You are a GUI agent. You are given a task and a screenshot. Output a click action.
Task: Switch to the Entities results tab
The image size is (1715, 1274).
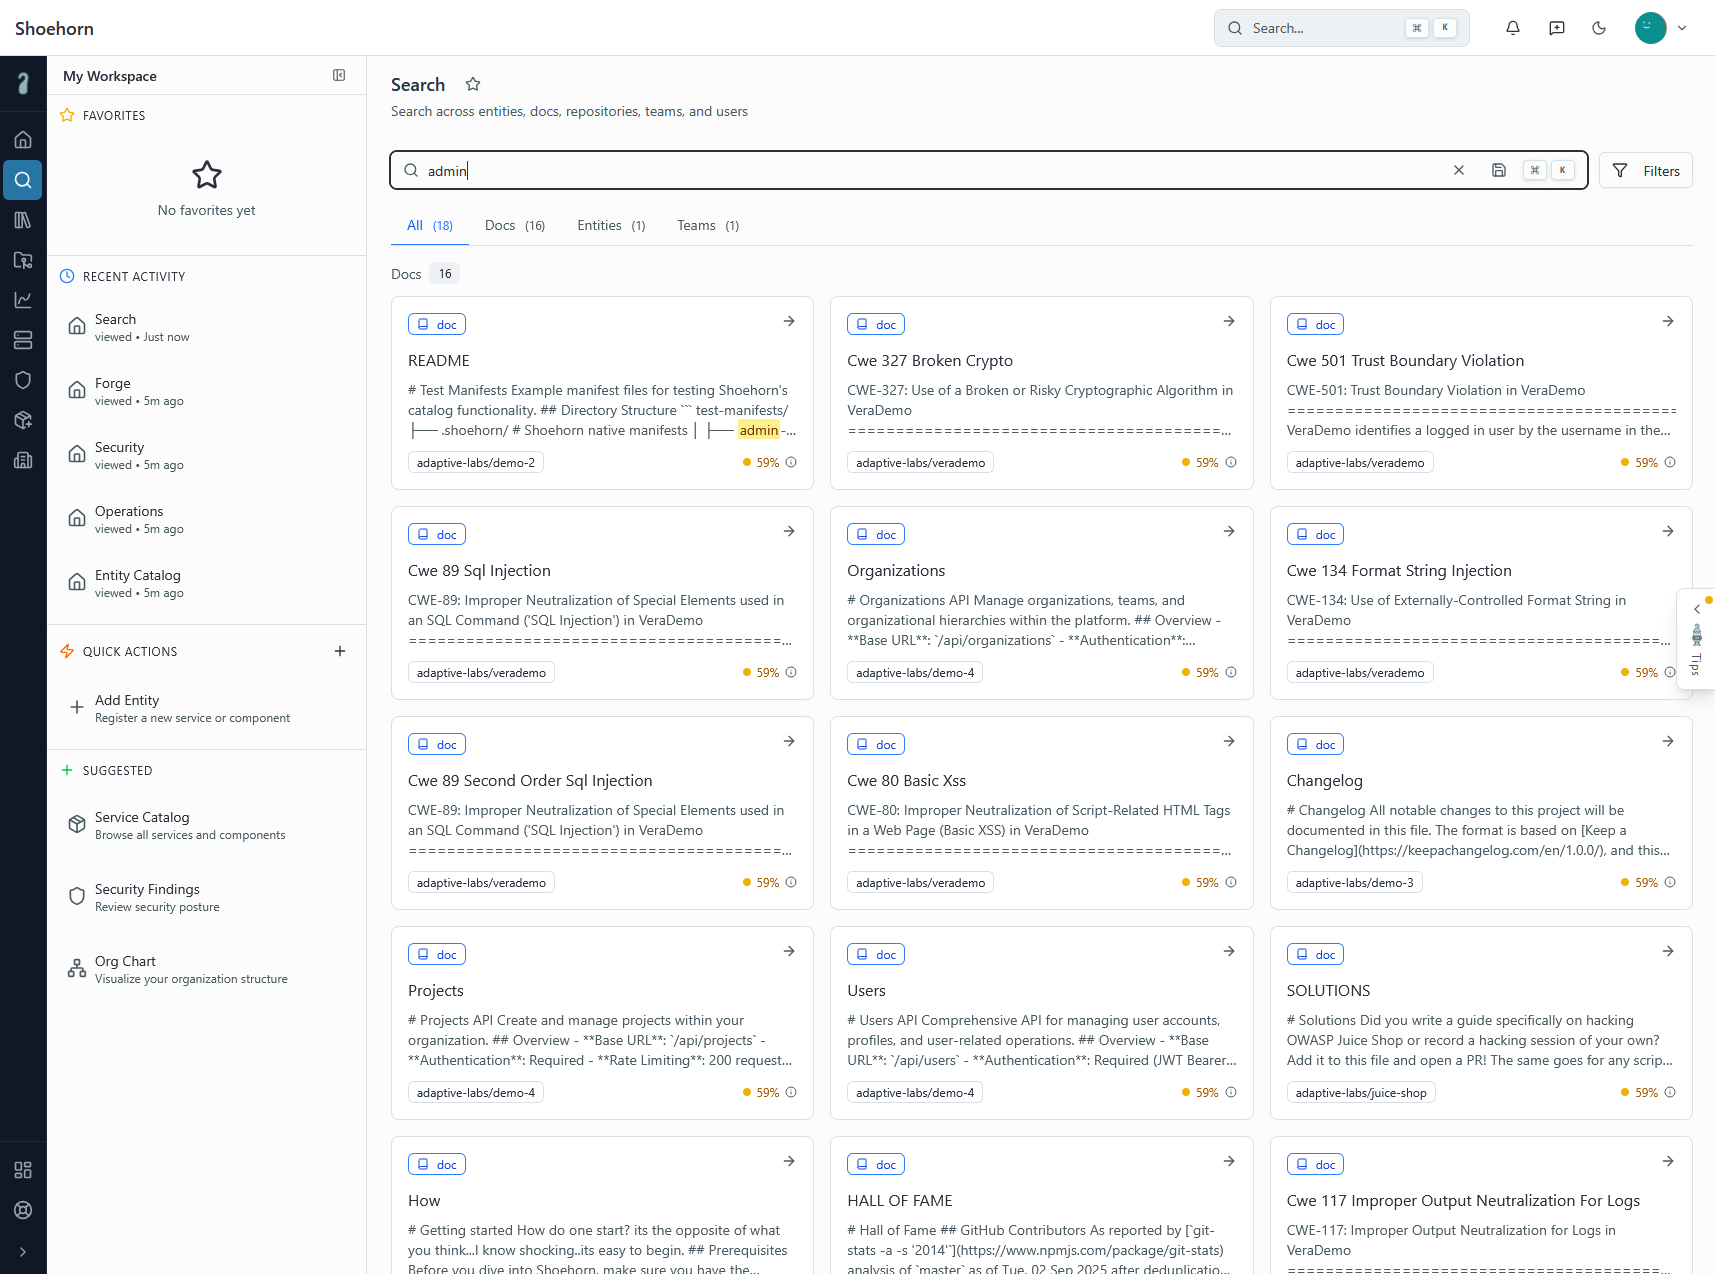[x=610, y=226]
